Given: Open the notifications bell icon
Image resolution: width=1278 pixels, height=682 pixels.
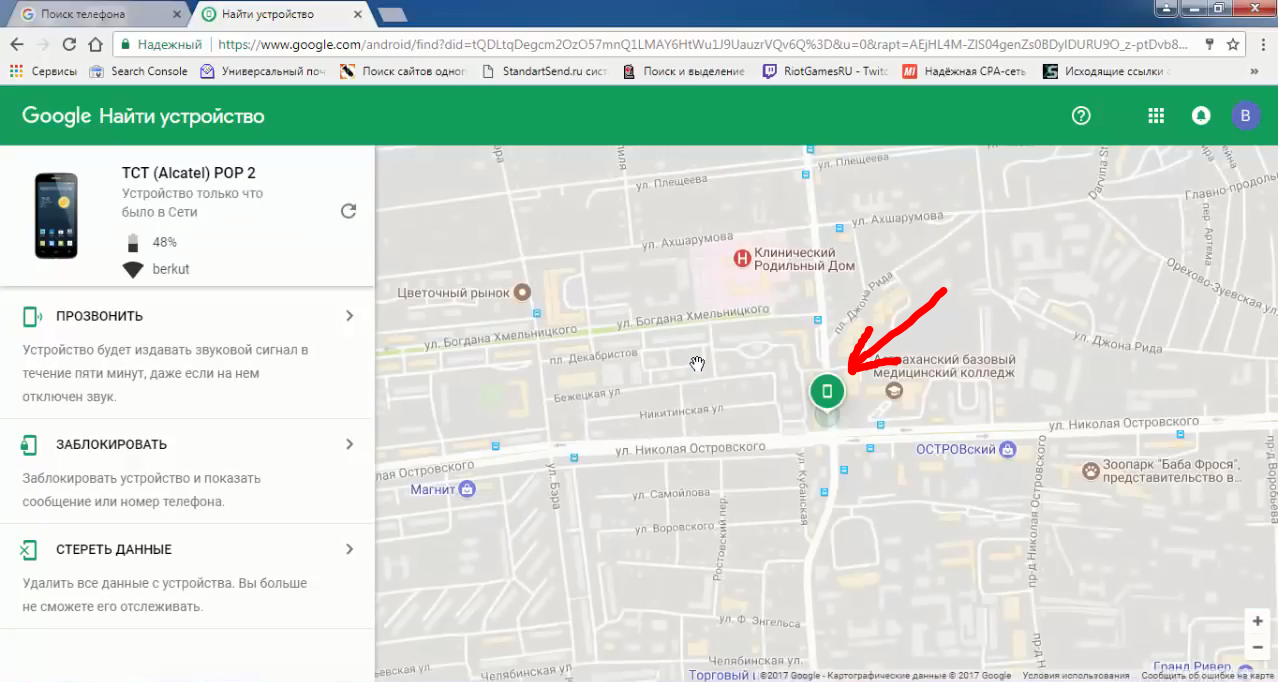Looking at the screenshot, I should [x=1201, y=116].
